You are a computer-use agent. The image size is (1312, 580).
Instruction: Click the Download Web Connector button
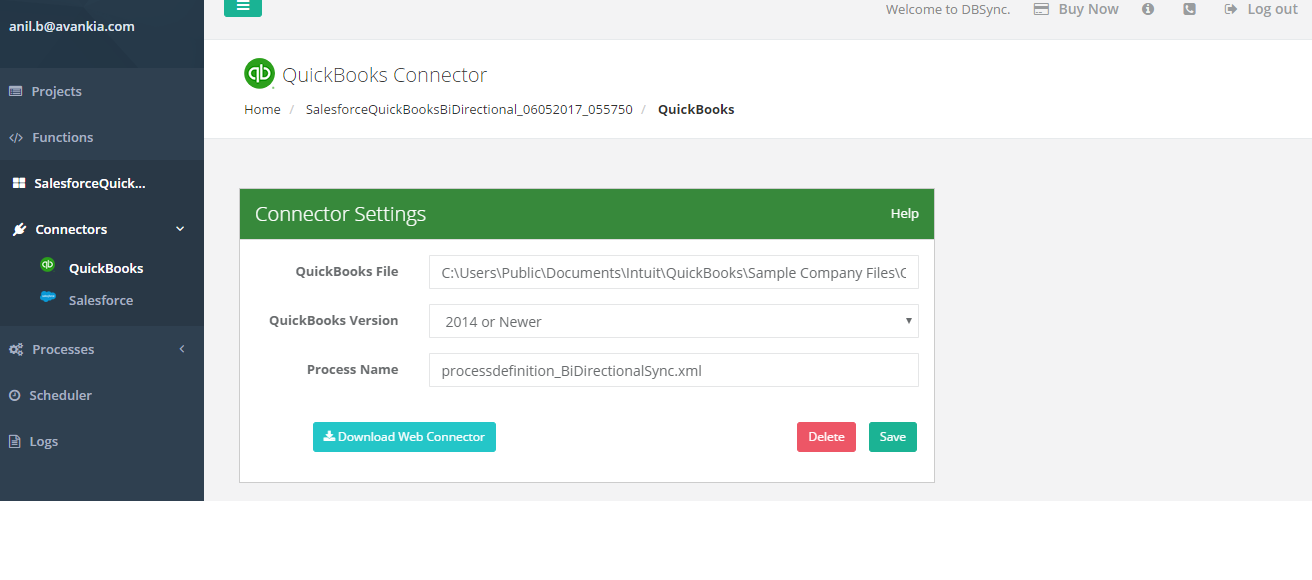point(404,437)
